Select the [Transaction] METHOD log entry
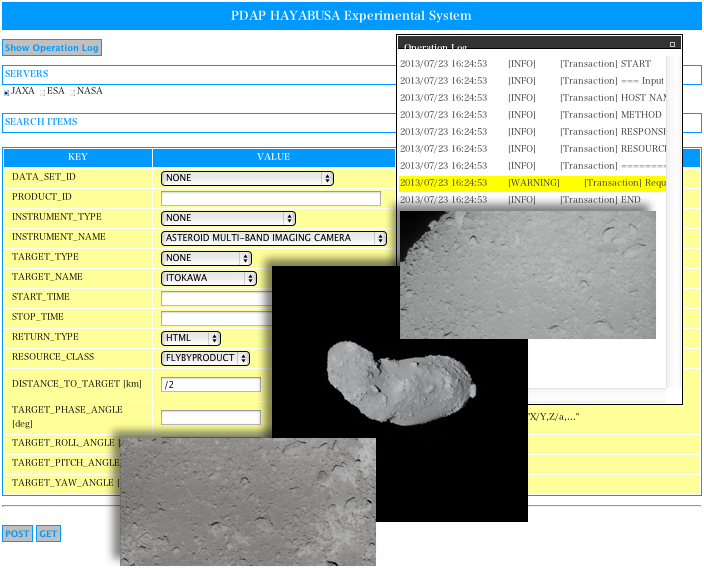Viewport: 704px width, 570px height. [532, 115]
